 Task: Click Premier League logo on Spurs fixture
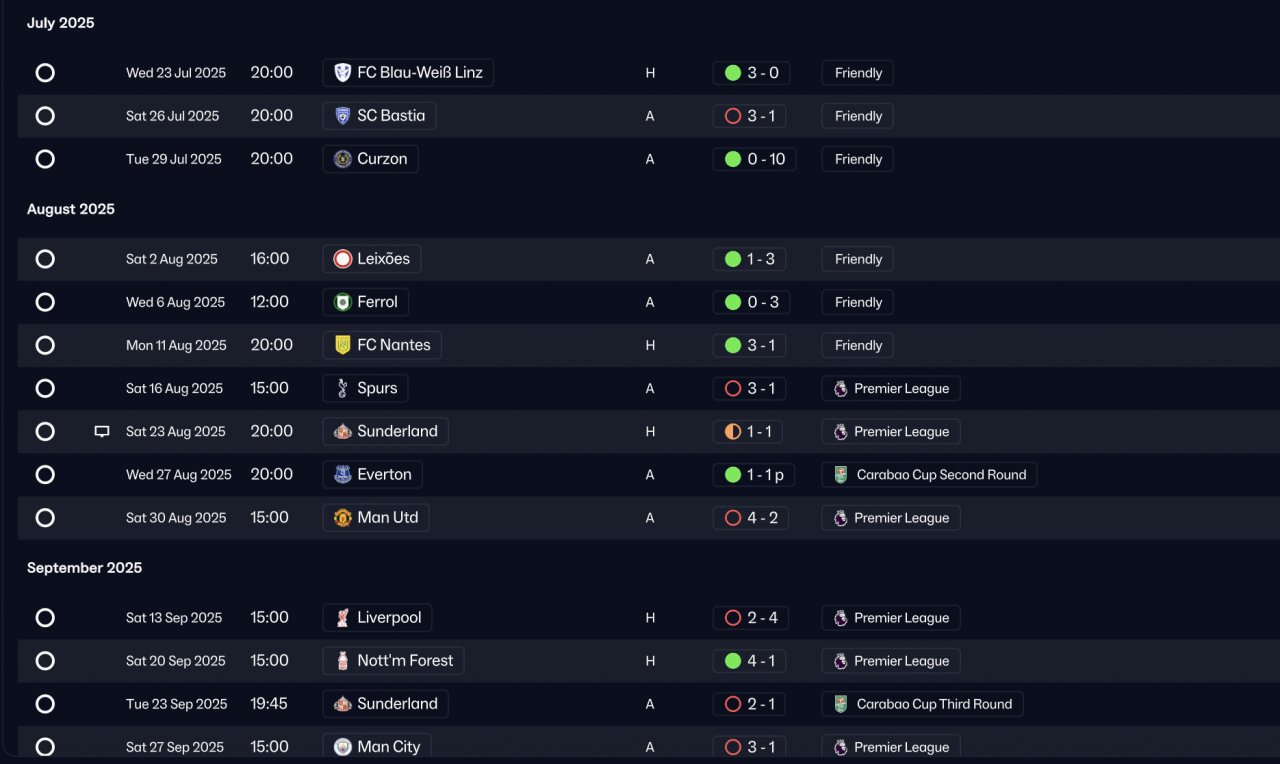[840, 389]
